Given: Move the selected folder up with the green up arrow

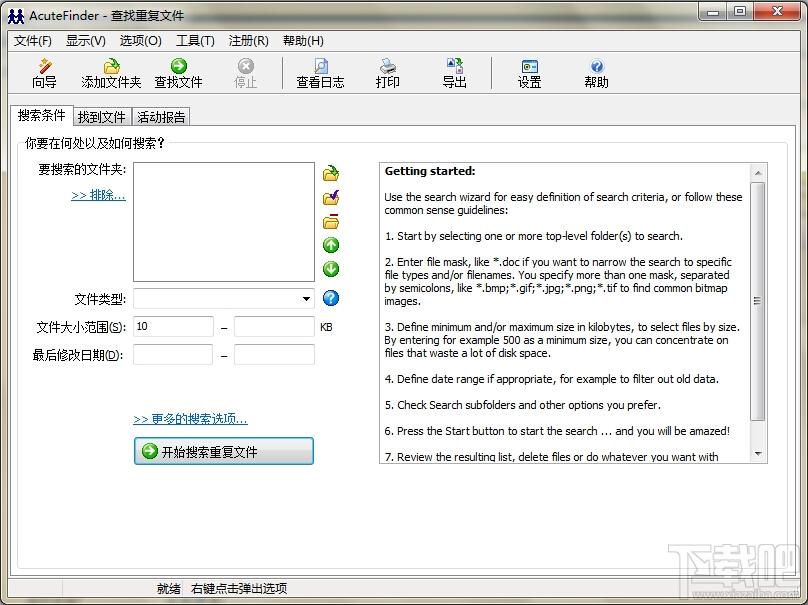Looking at the screenshot, I should (331, 245).
